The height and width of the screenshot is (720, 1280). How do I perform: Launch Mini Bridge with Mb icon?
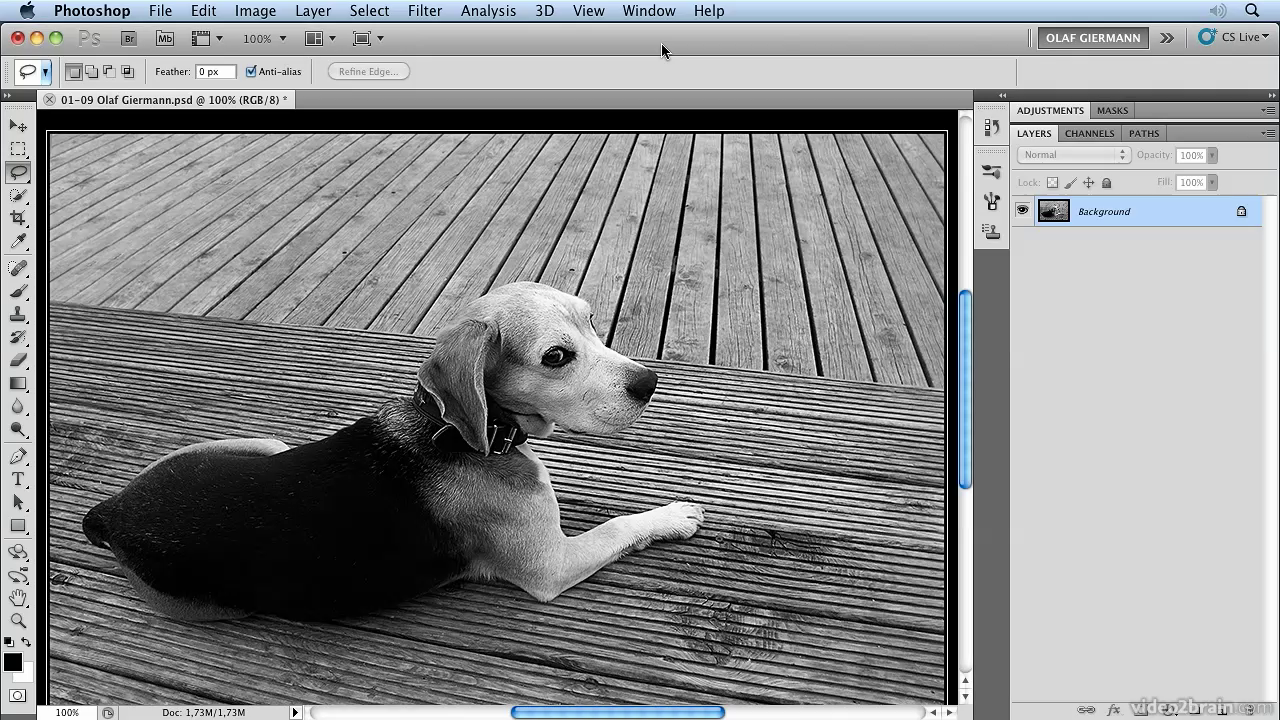click(165, 38)
